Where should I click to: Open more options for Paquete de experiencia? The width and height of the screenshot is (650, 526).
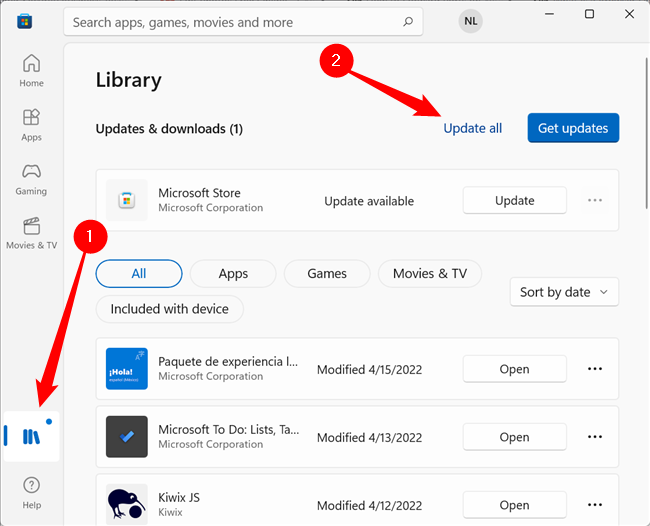click(595, 368)
